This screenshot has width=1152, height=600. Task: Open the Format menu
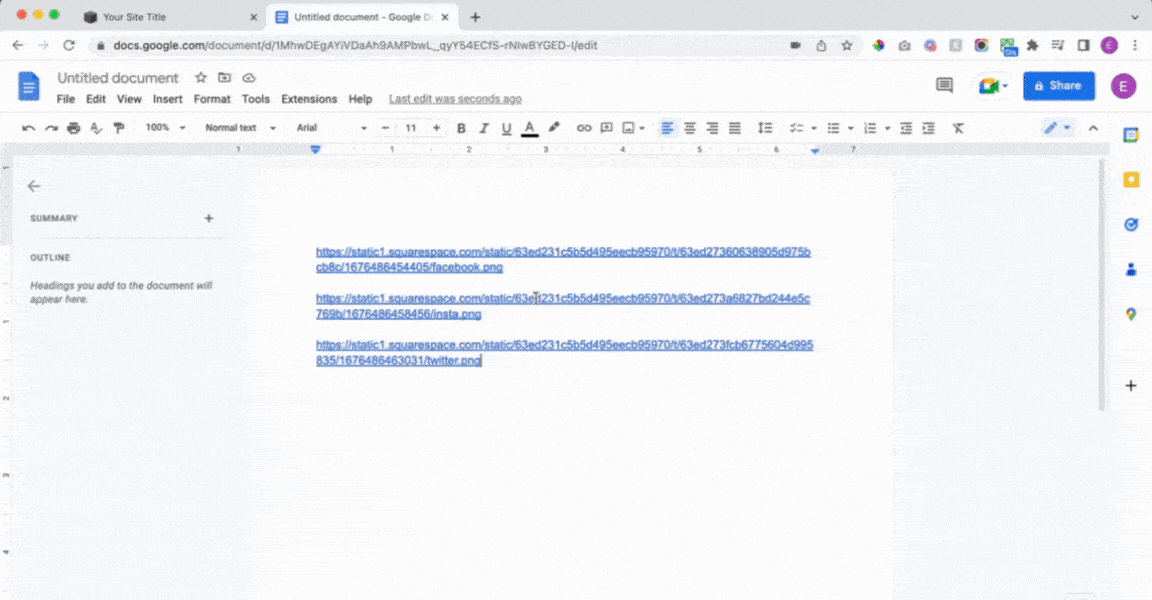pyautogui.click(x=212, y=99)
